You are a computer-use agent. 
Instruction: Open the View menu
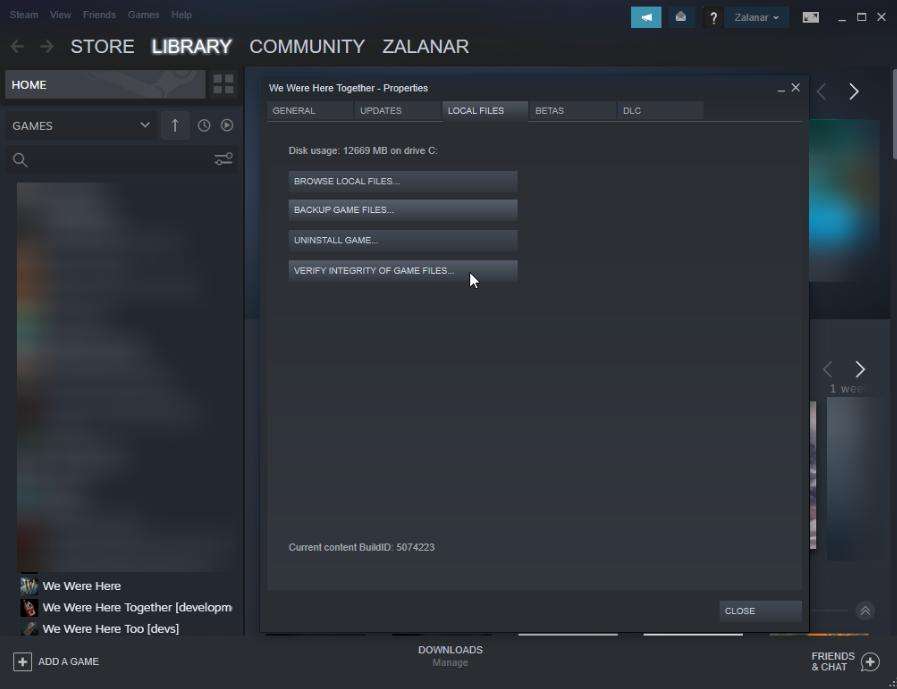pyautogui.click(x=60, y=15)
